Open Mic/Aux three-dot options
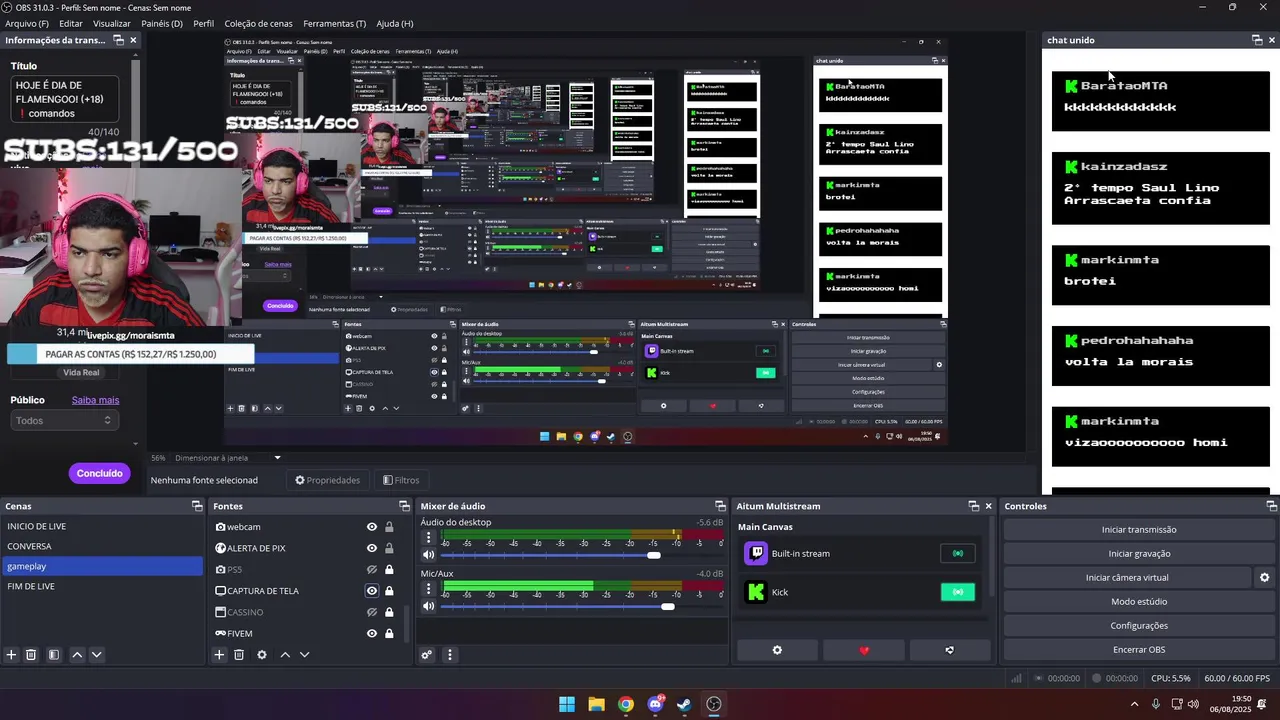1280x720 pixels. pyautogui.click(x=428, y=589)
